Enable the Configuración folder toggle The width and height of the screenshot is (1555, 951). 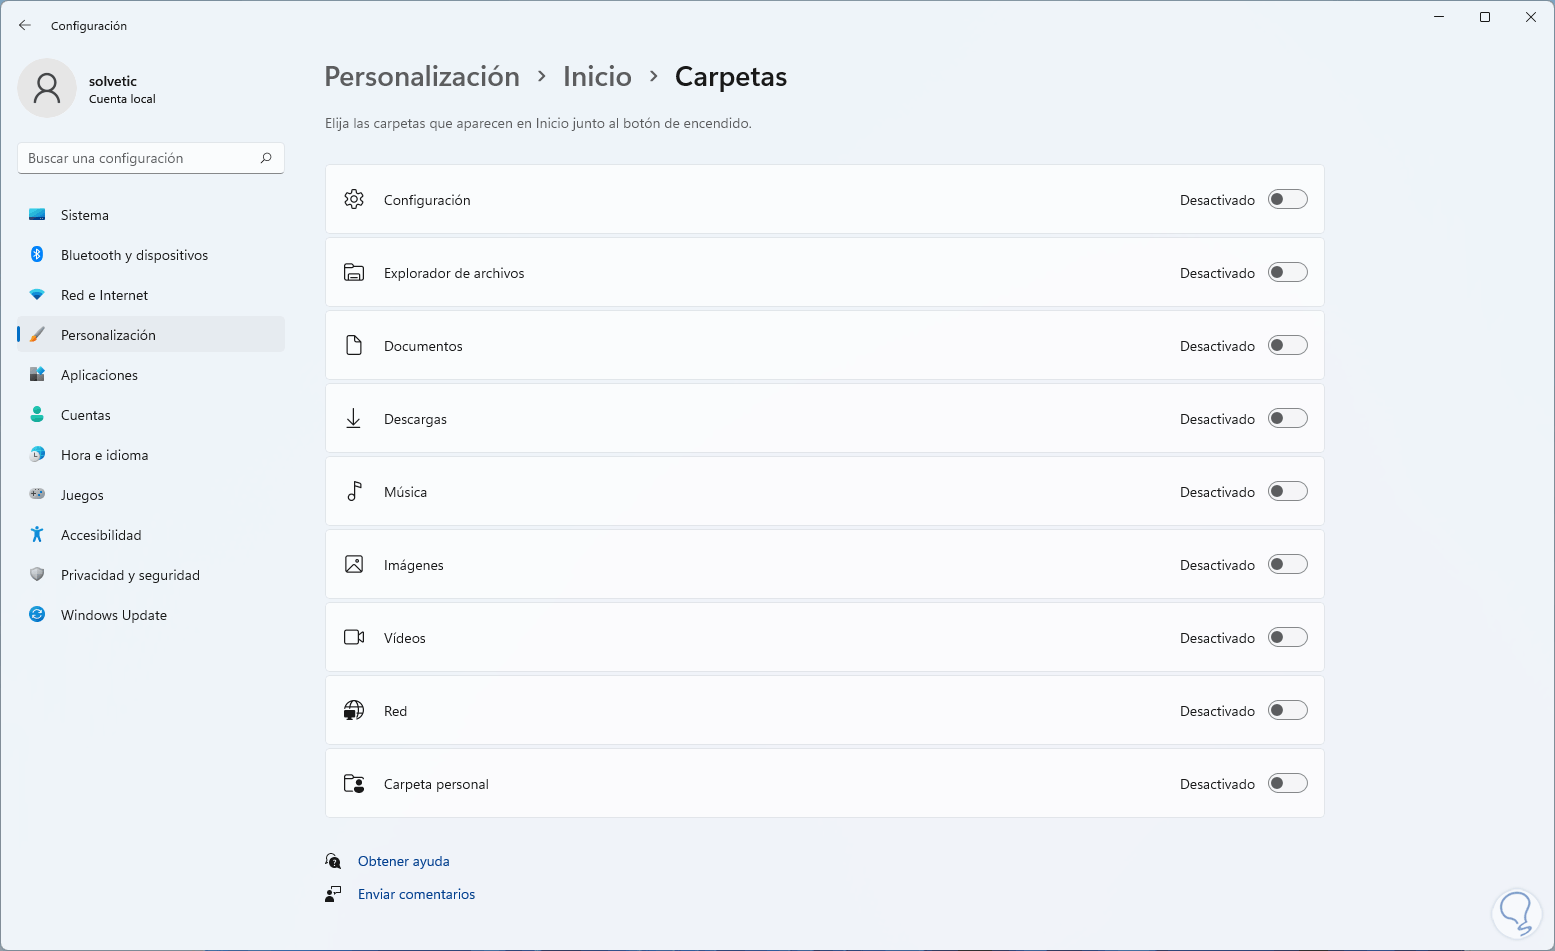coord(1287,200)
